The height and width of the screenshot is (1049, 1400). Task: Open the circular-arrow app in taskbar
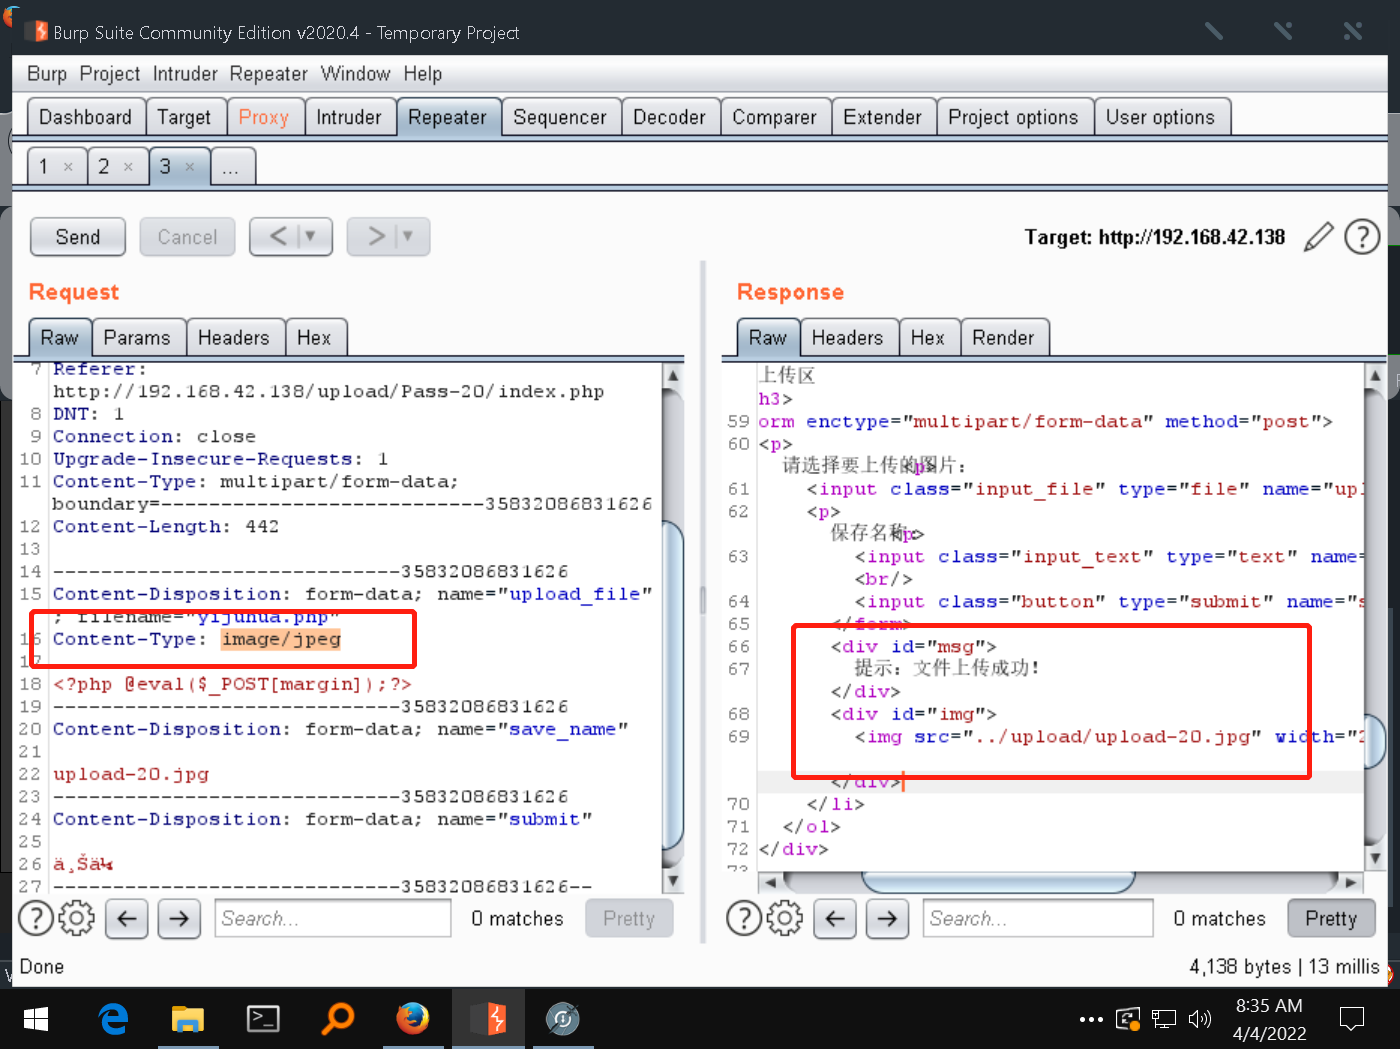pyautogui.click(x=563, y=1019)
